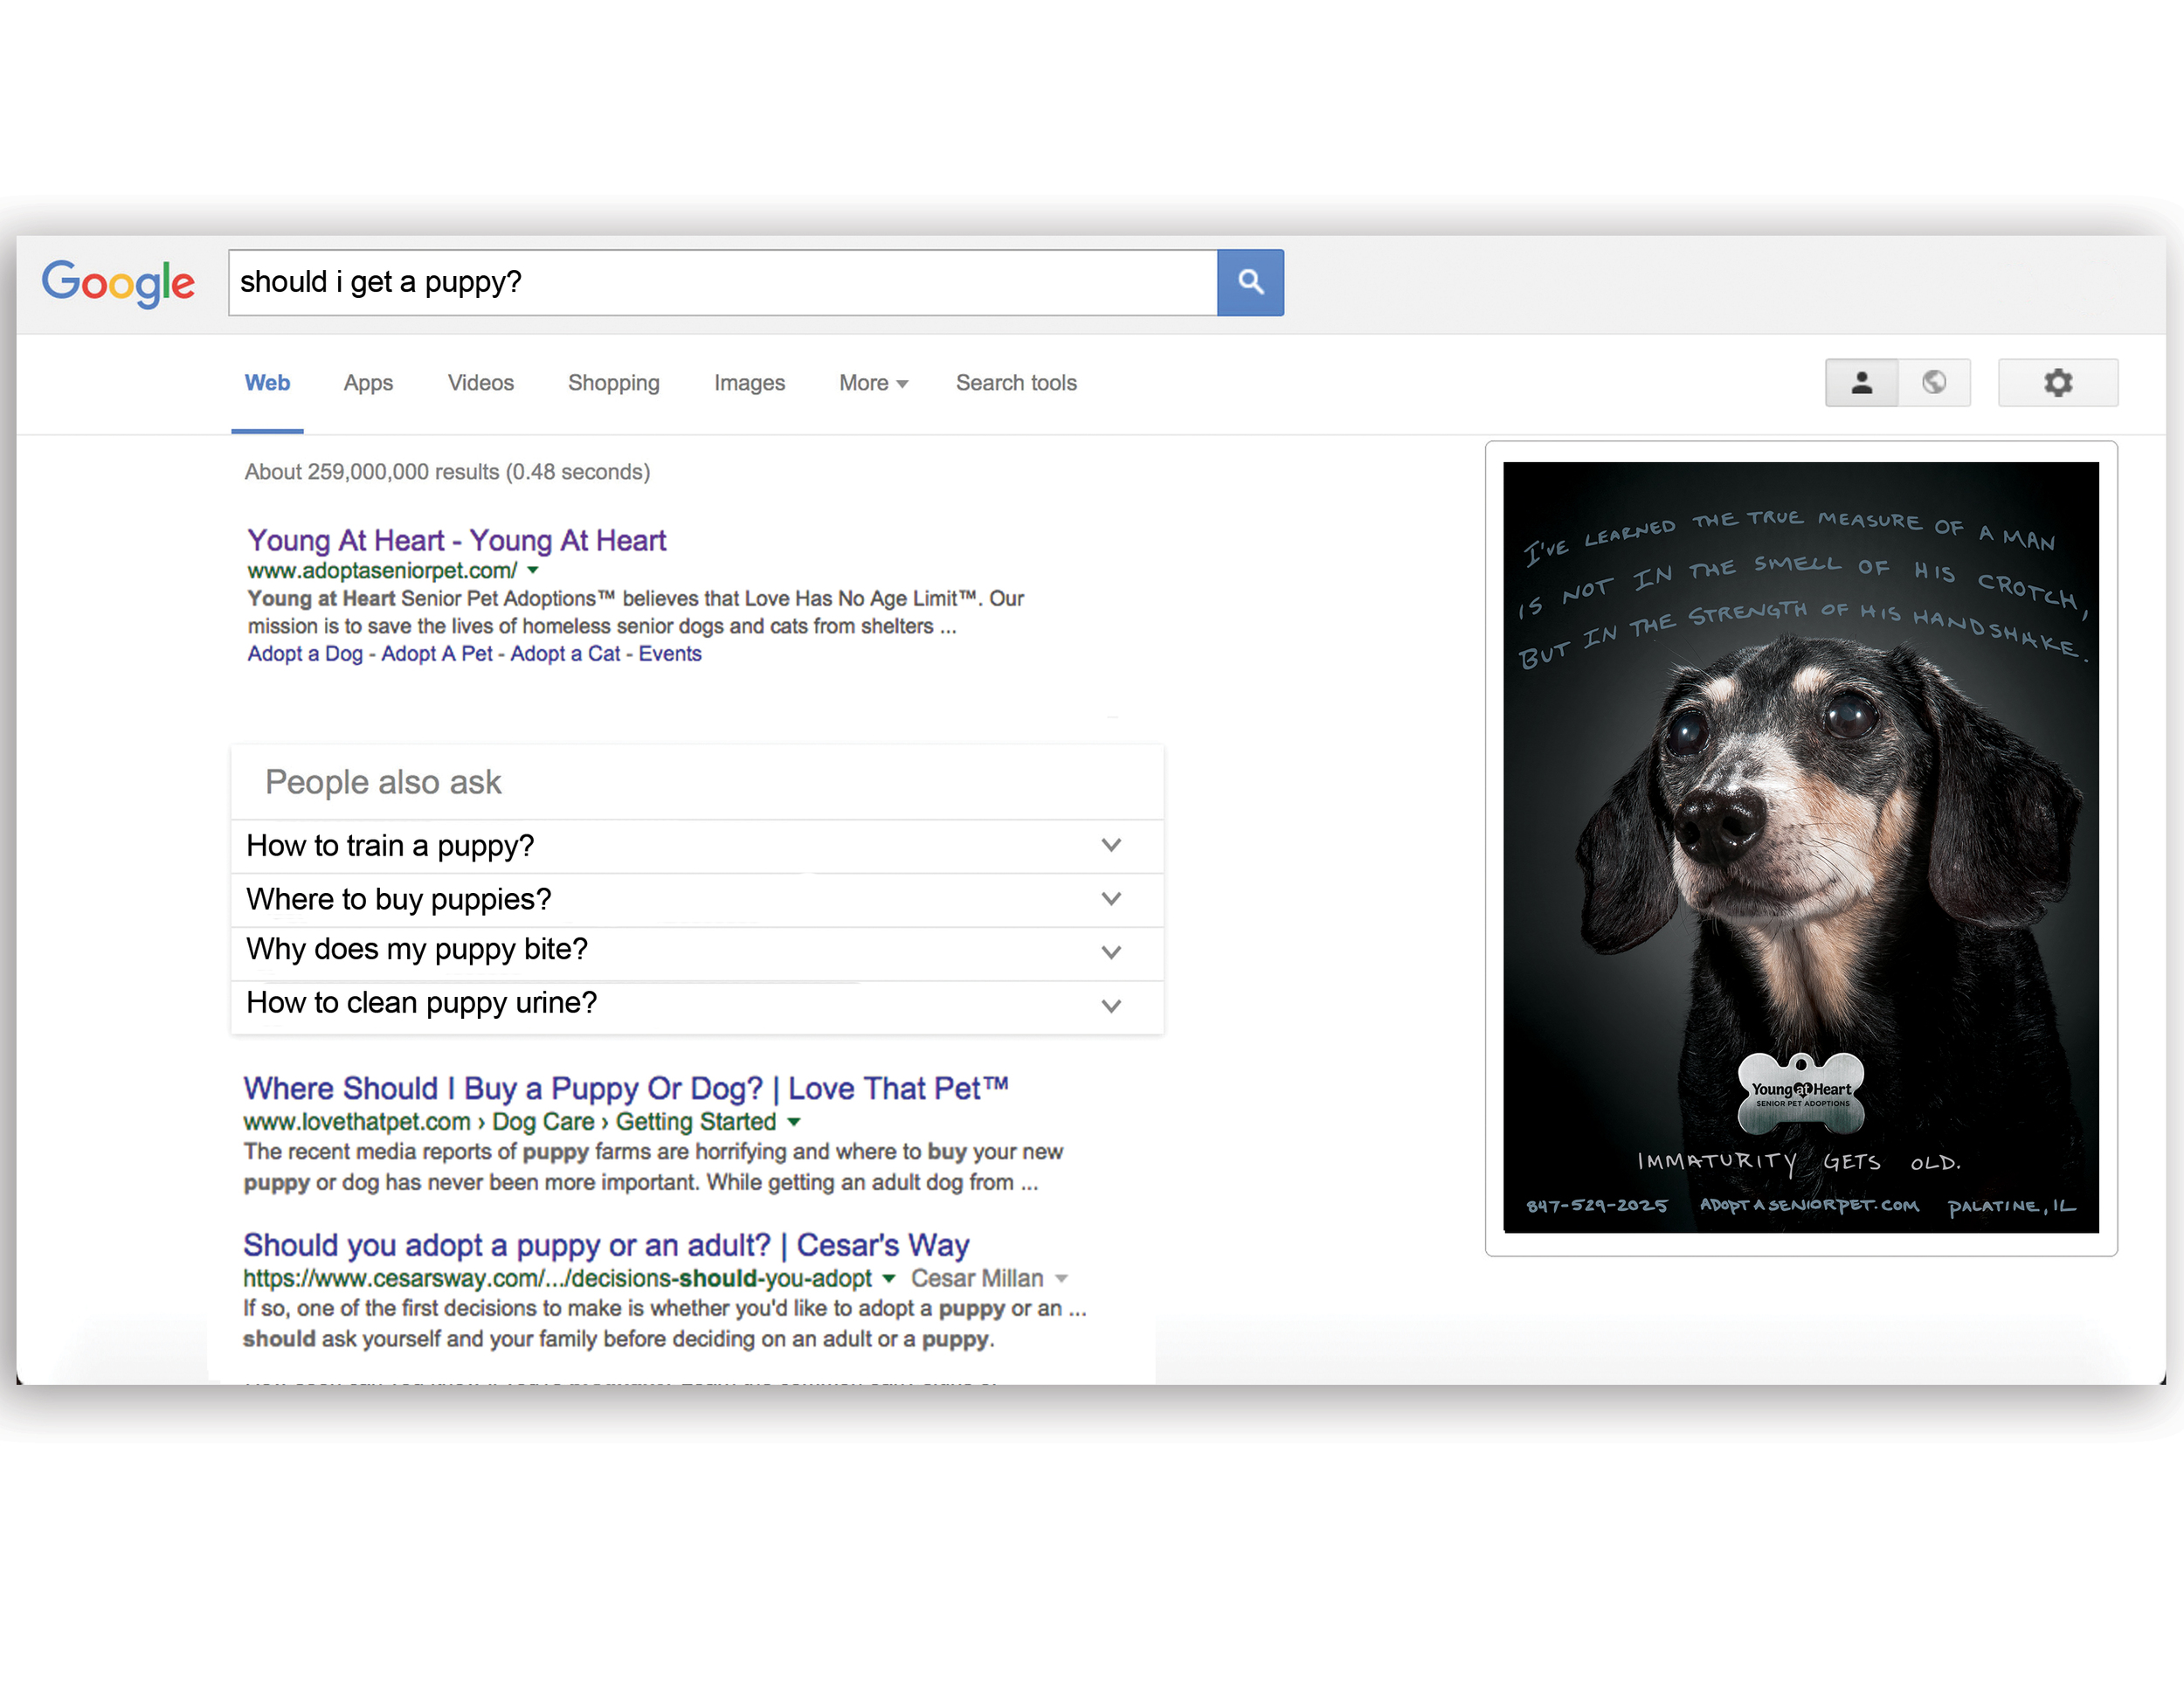Click the www.adoptaseniorpet.com/ green URL
The image size is (2184, 1688).
pos(382,570)
